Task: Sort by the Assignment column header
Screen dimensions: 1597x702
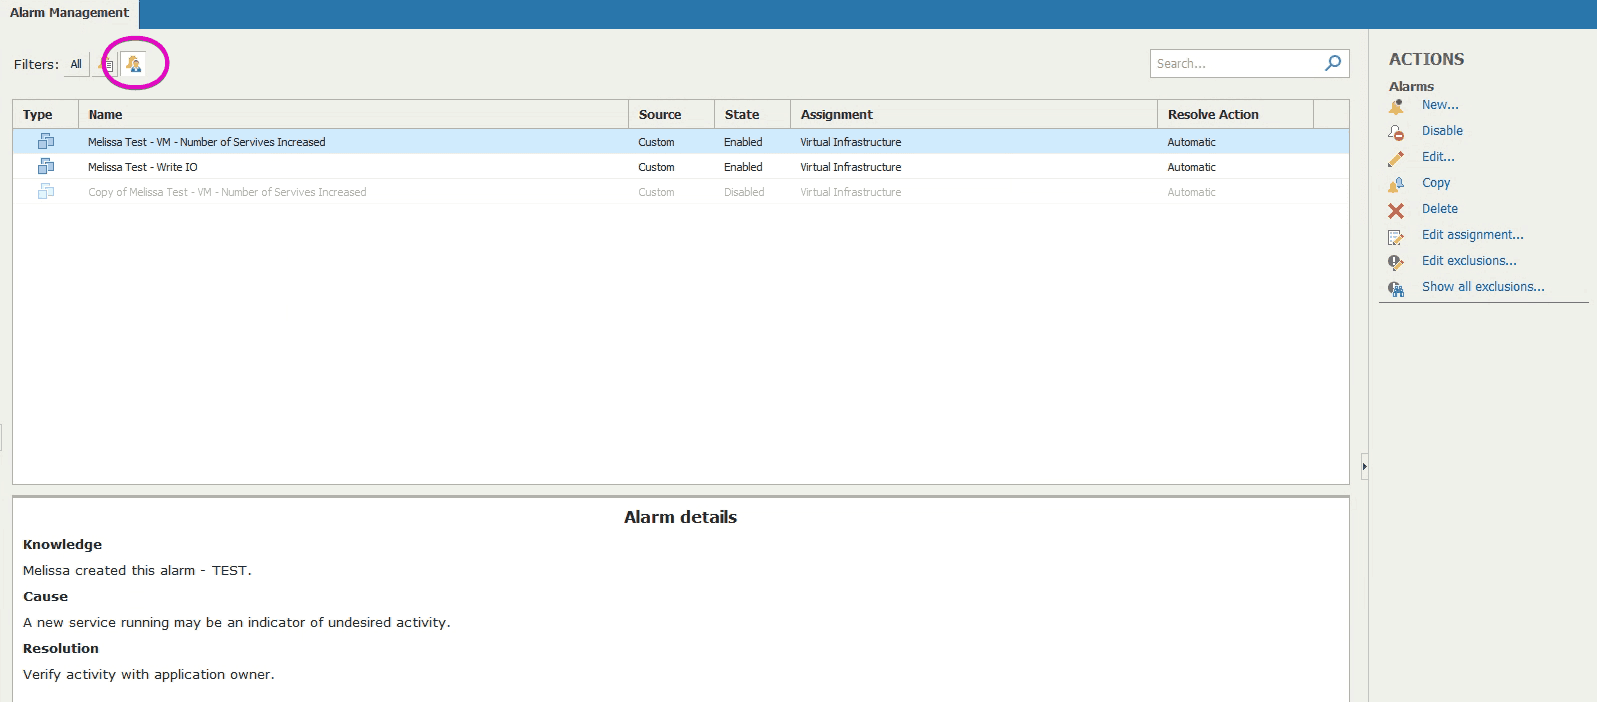Action: tap(973, 114)
